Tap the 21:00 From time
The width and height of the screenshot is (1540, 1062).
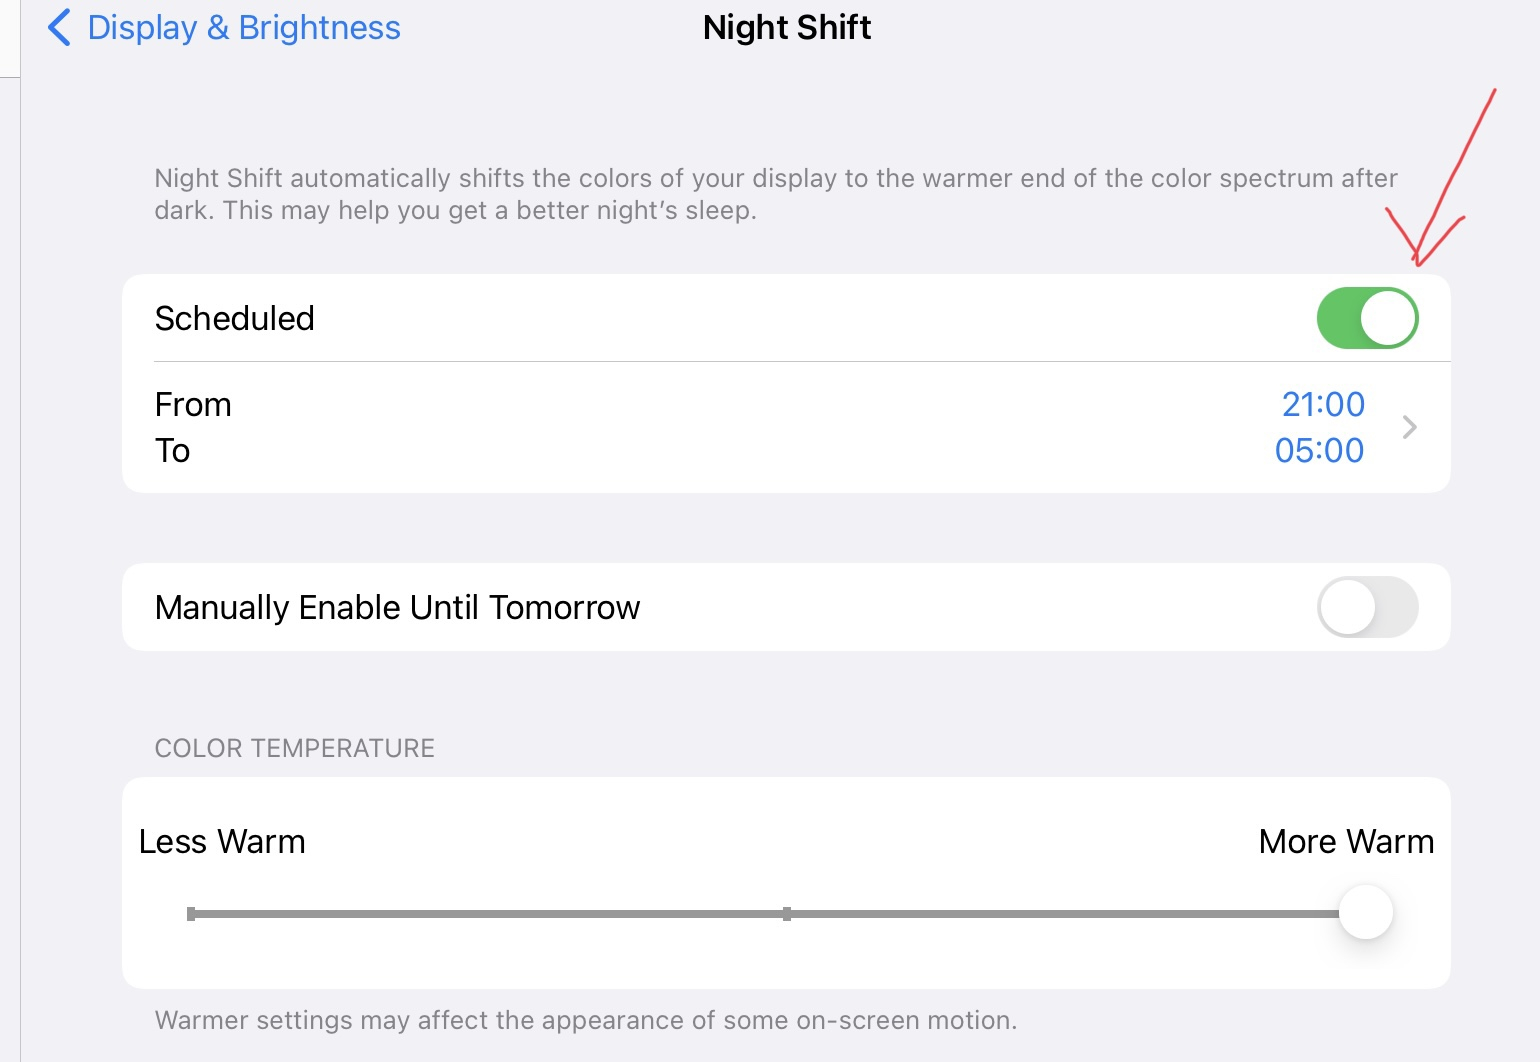tap(1323, 404)
